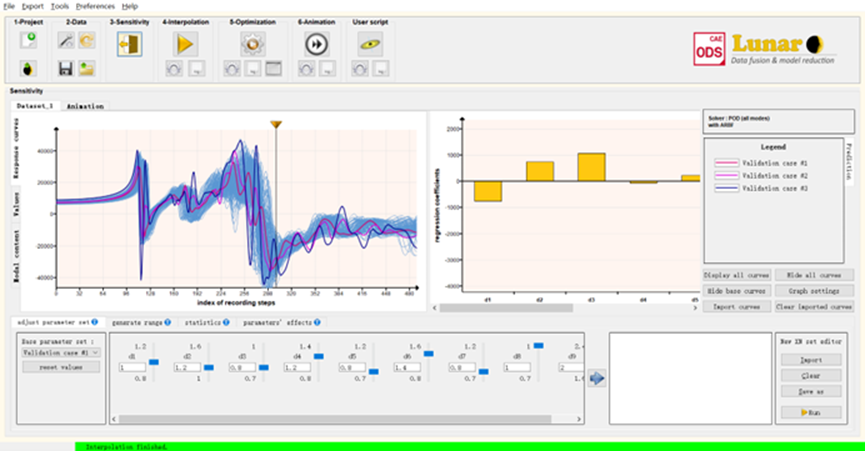Click the orange refresh icon in 2-Data
The height and width of the screenshot is (451, 865).
click(87, 40)
